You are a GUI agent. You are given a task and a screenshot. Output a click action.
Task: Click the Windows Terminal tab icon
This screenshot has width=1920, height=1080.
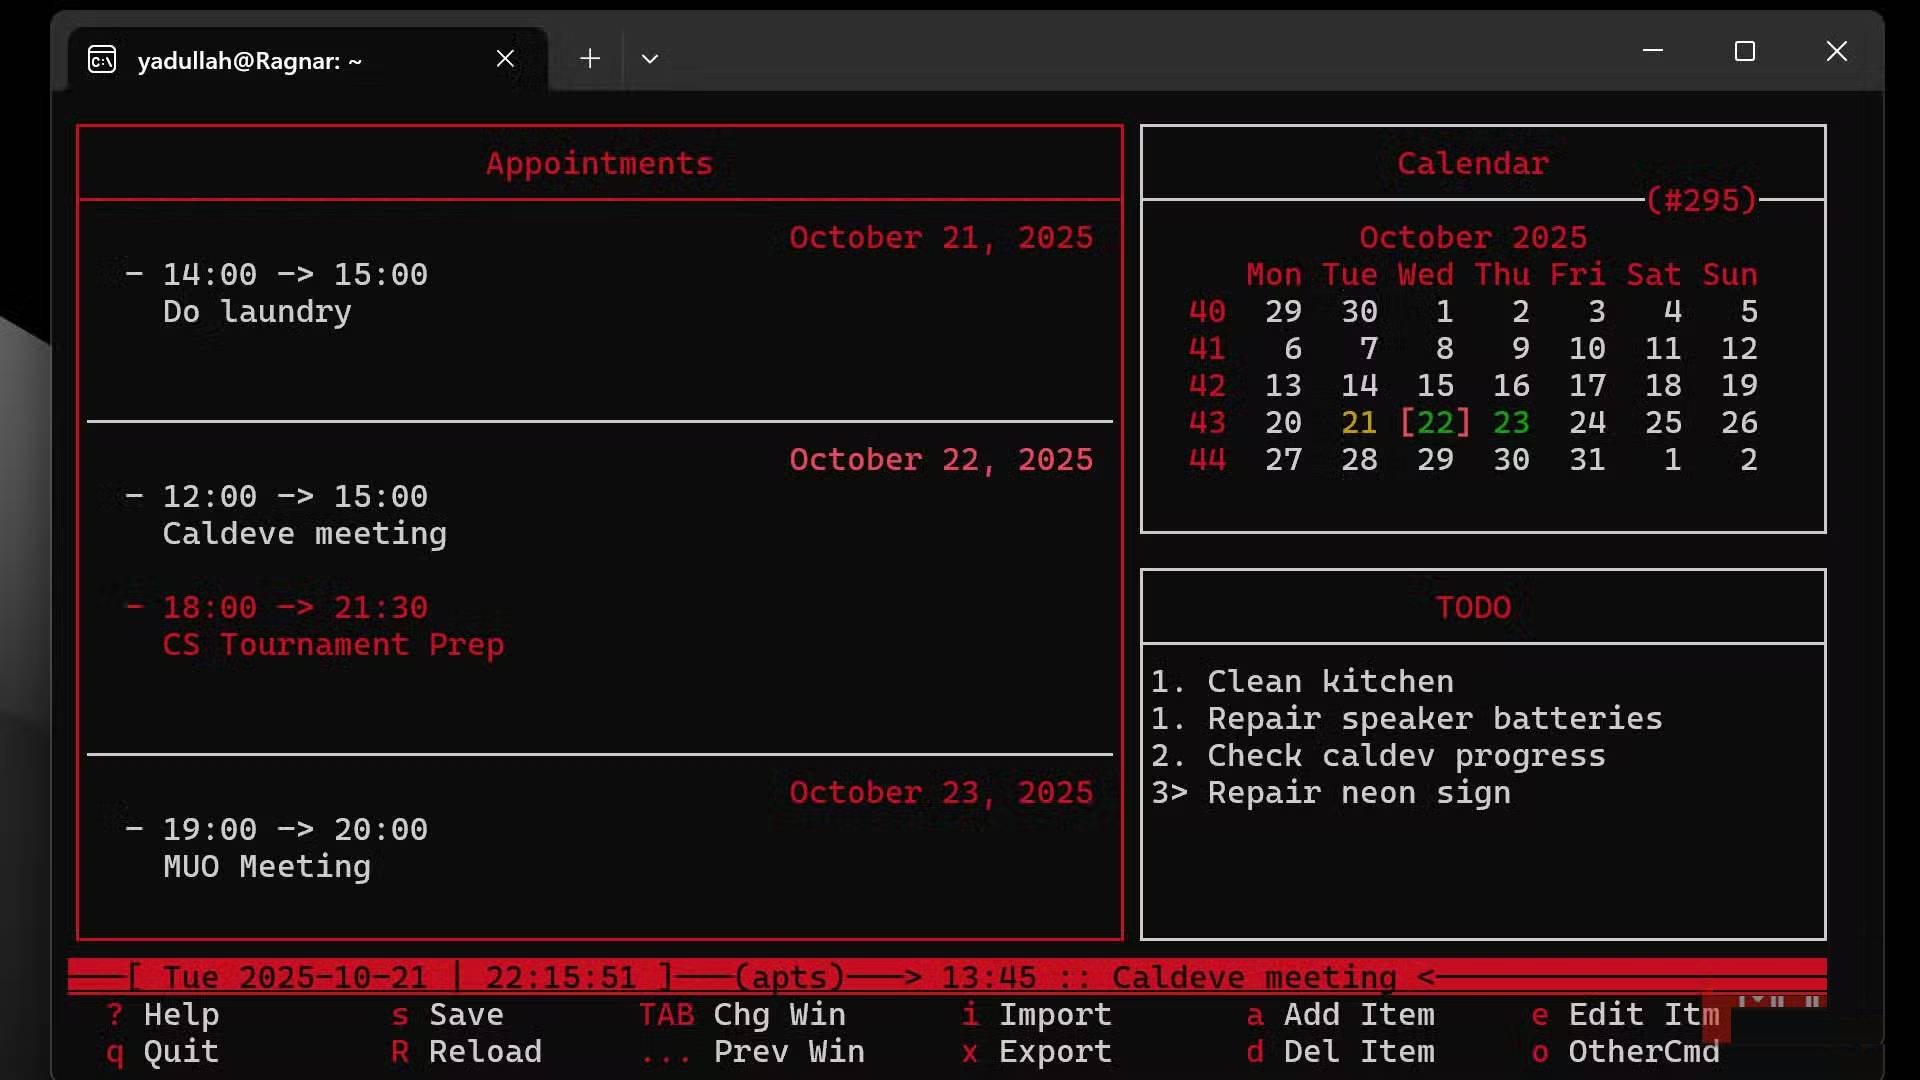[101, 60]
